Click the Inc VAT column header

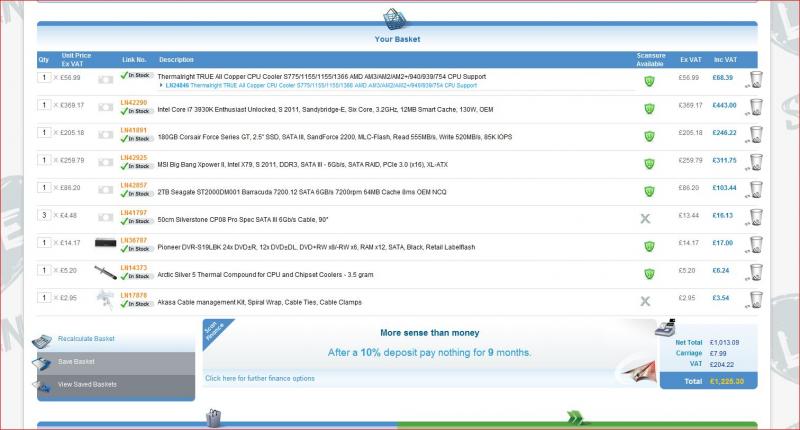[725, 60]
